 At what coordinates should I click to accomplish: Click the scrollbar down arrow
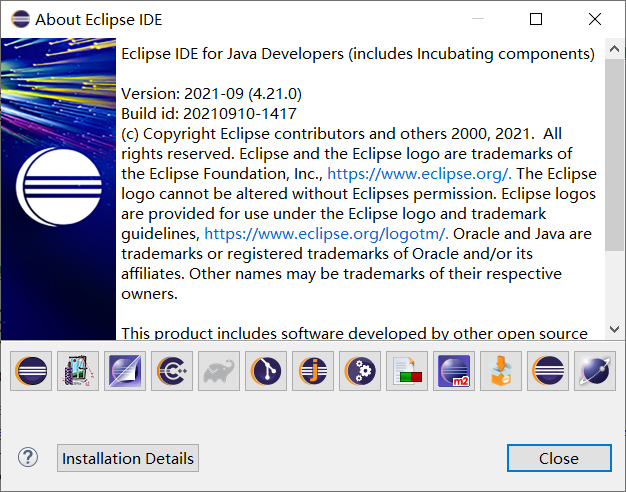point(614,329)
